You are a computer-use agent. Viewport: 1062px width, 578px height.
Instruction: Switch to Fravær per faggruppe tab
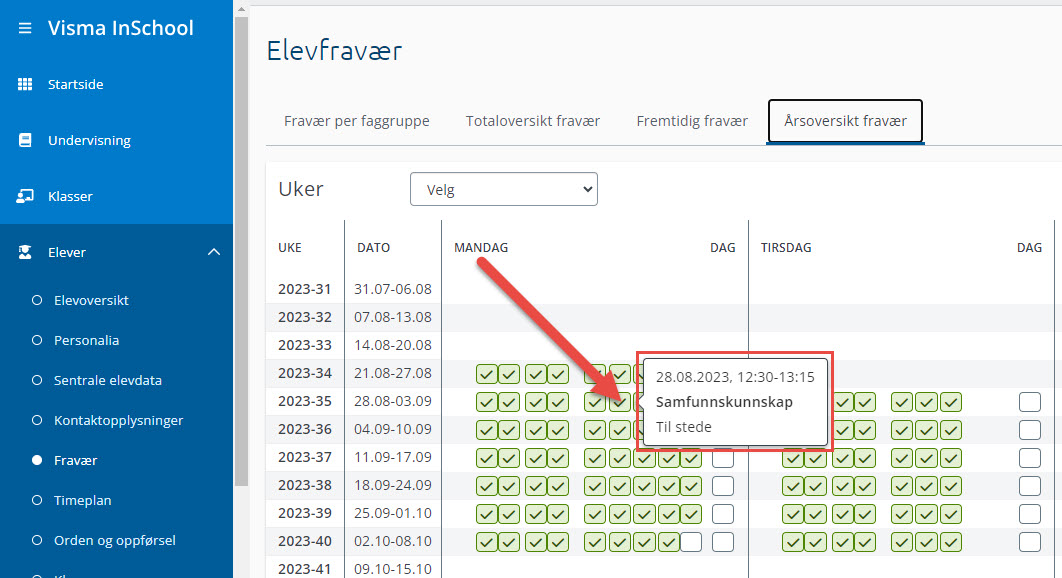pyautogui.click(x=356, y=121)
